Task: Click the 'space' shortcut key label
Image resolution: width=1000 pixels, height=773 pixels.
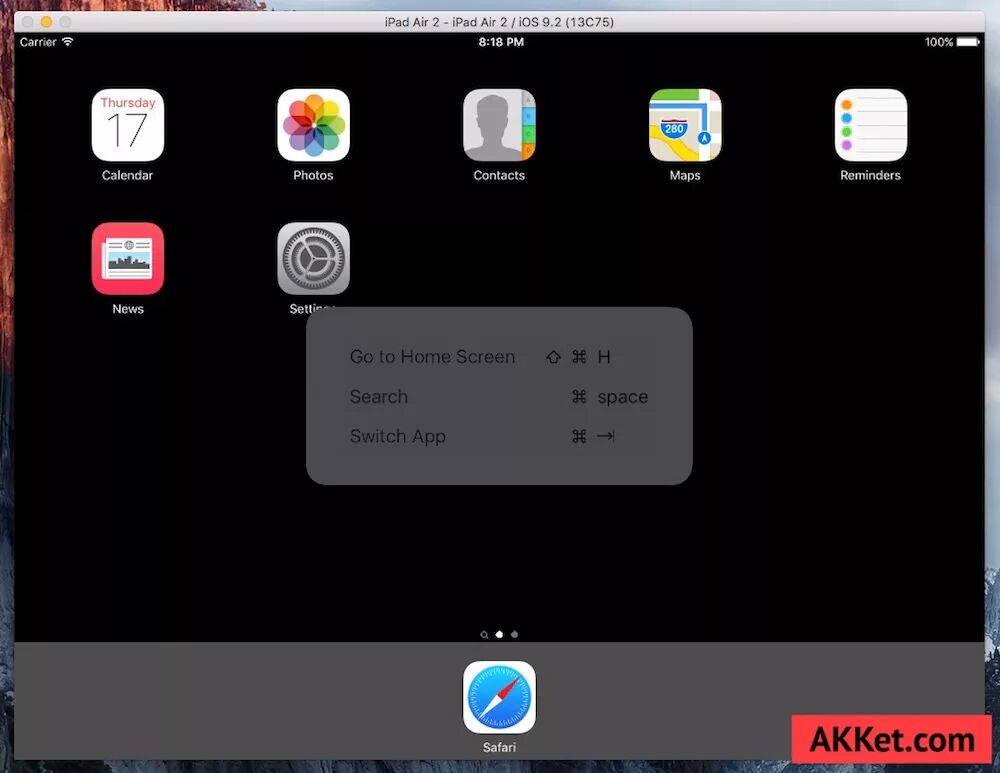Action: (x=622, y=397)
